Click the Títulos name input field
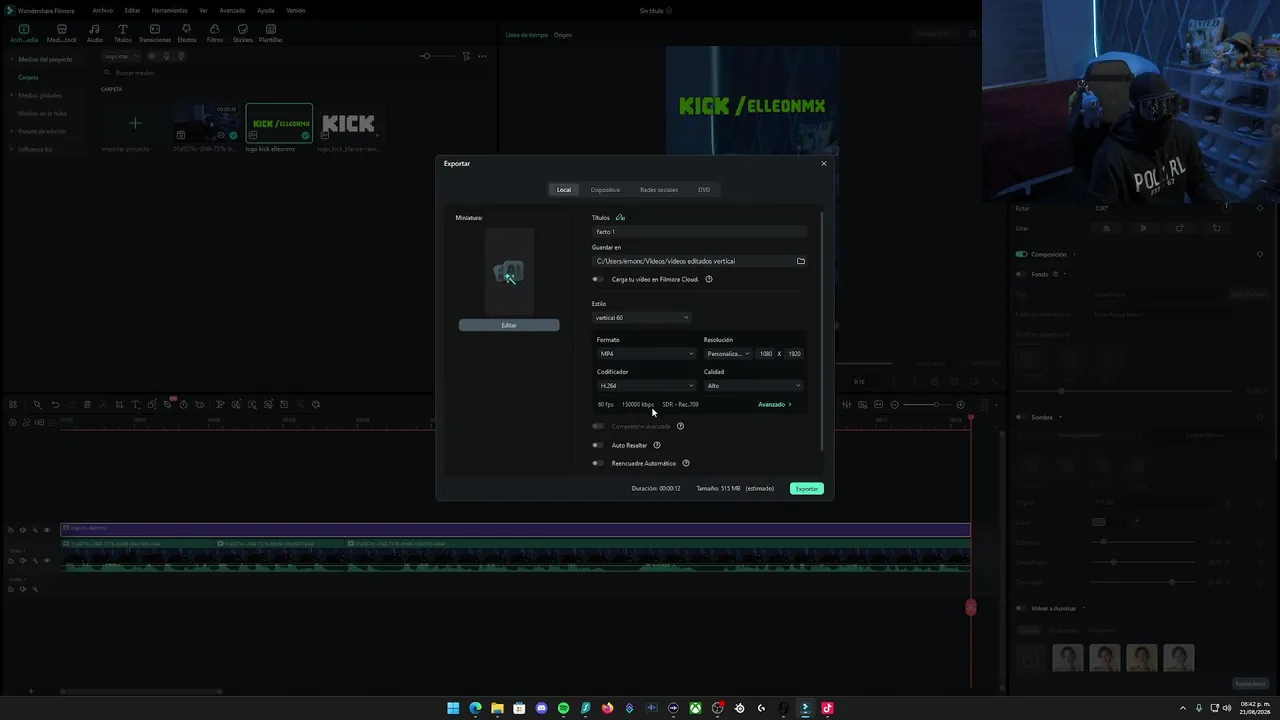 699,232
